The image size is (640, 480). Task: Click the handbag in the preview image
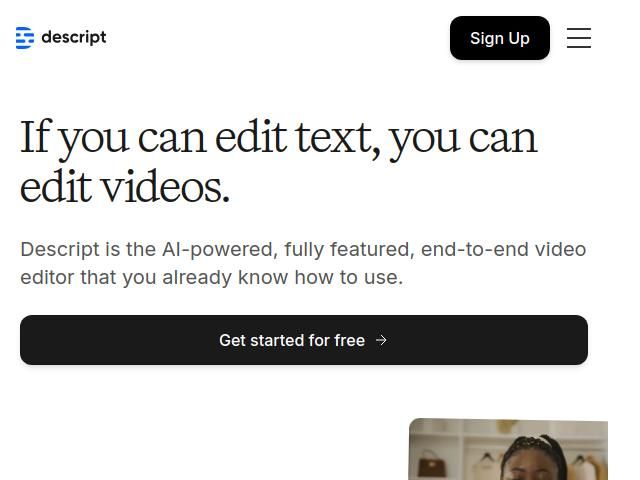point(432,464)
